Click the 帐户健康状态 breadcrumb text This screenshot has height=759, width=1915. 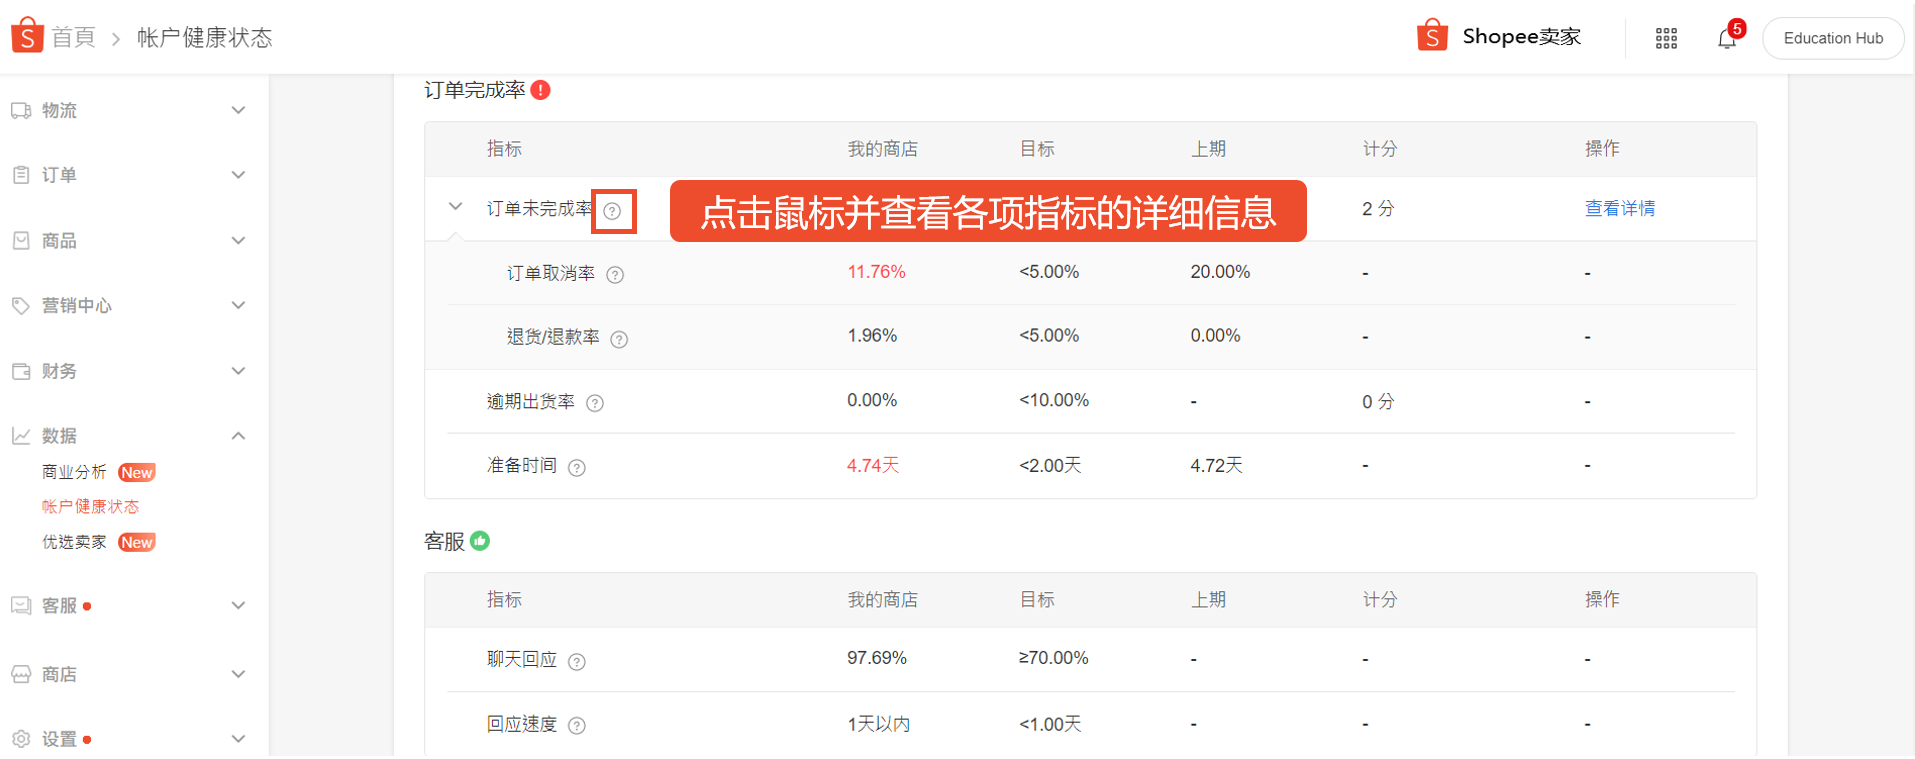coord(205,38)
